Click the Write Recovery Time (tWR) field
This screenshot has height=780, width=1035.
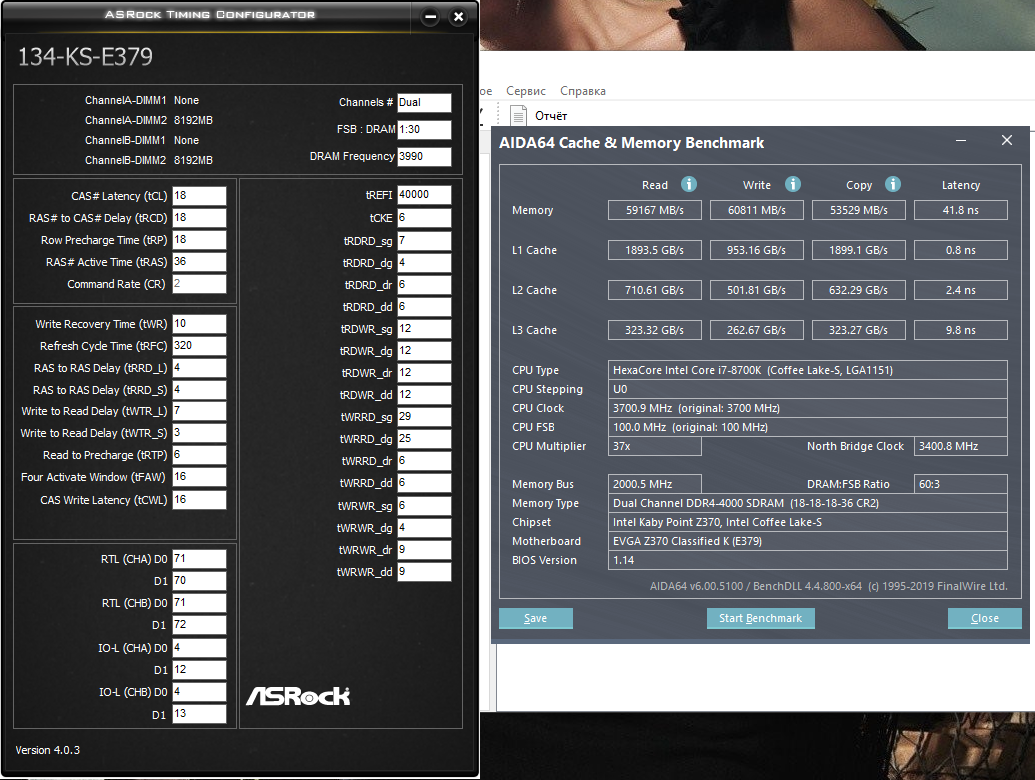[199, 324]
